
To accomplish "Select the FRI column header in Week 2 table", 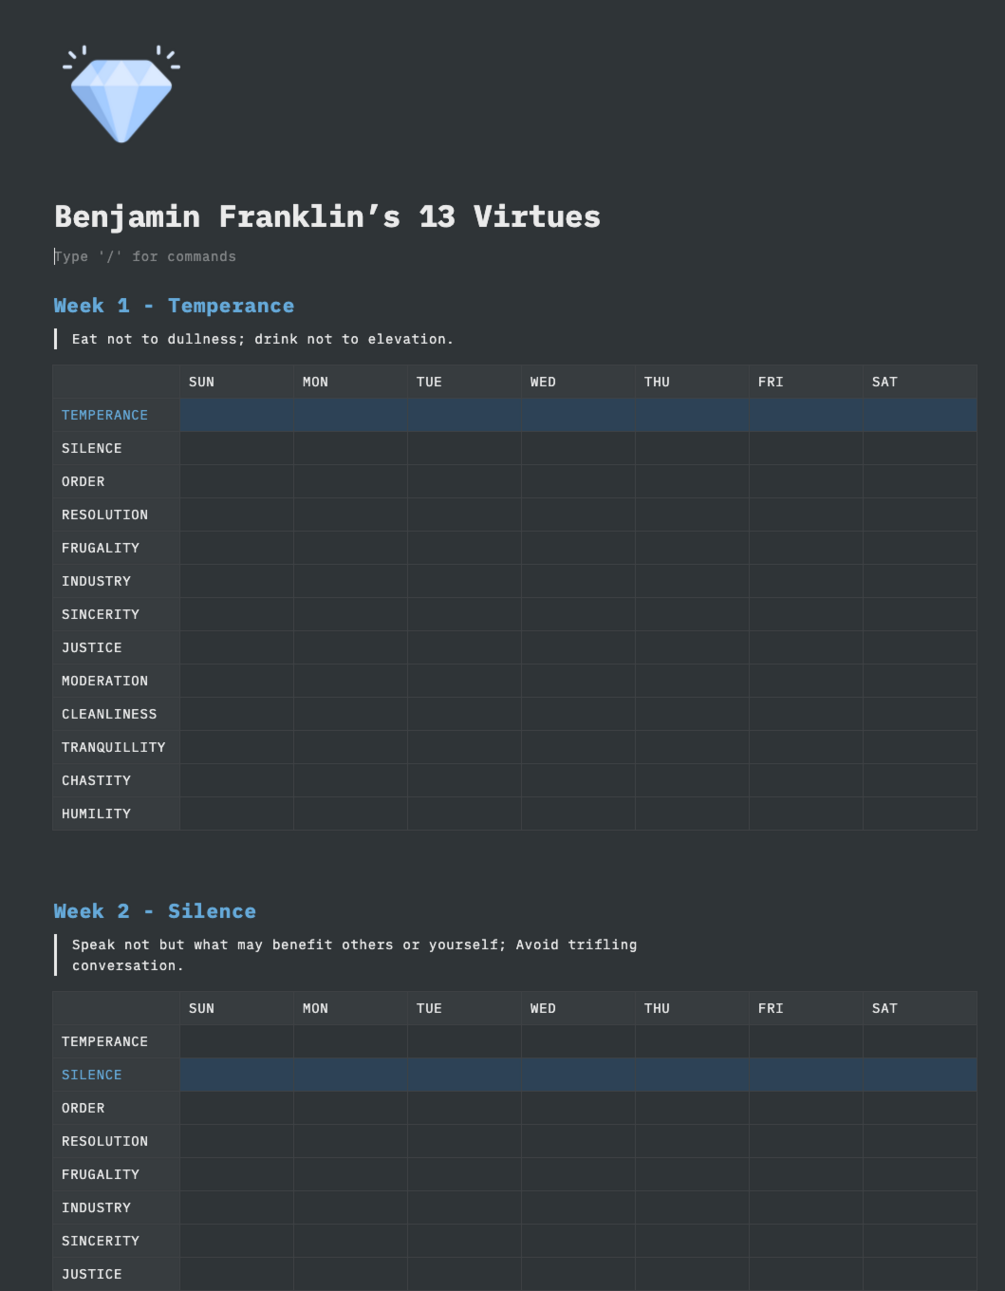I will pos(771,1008).
